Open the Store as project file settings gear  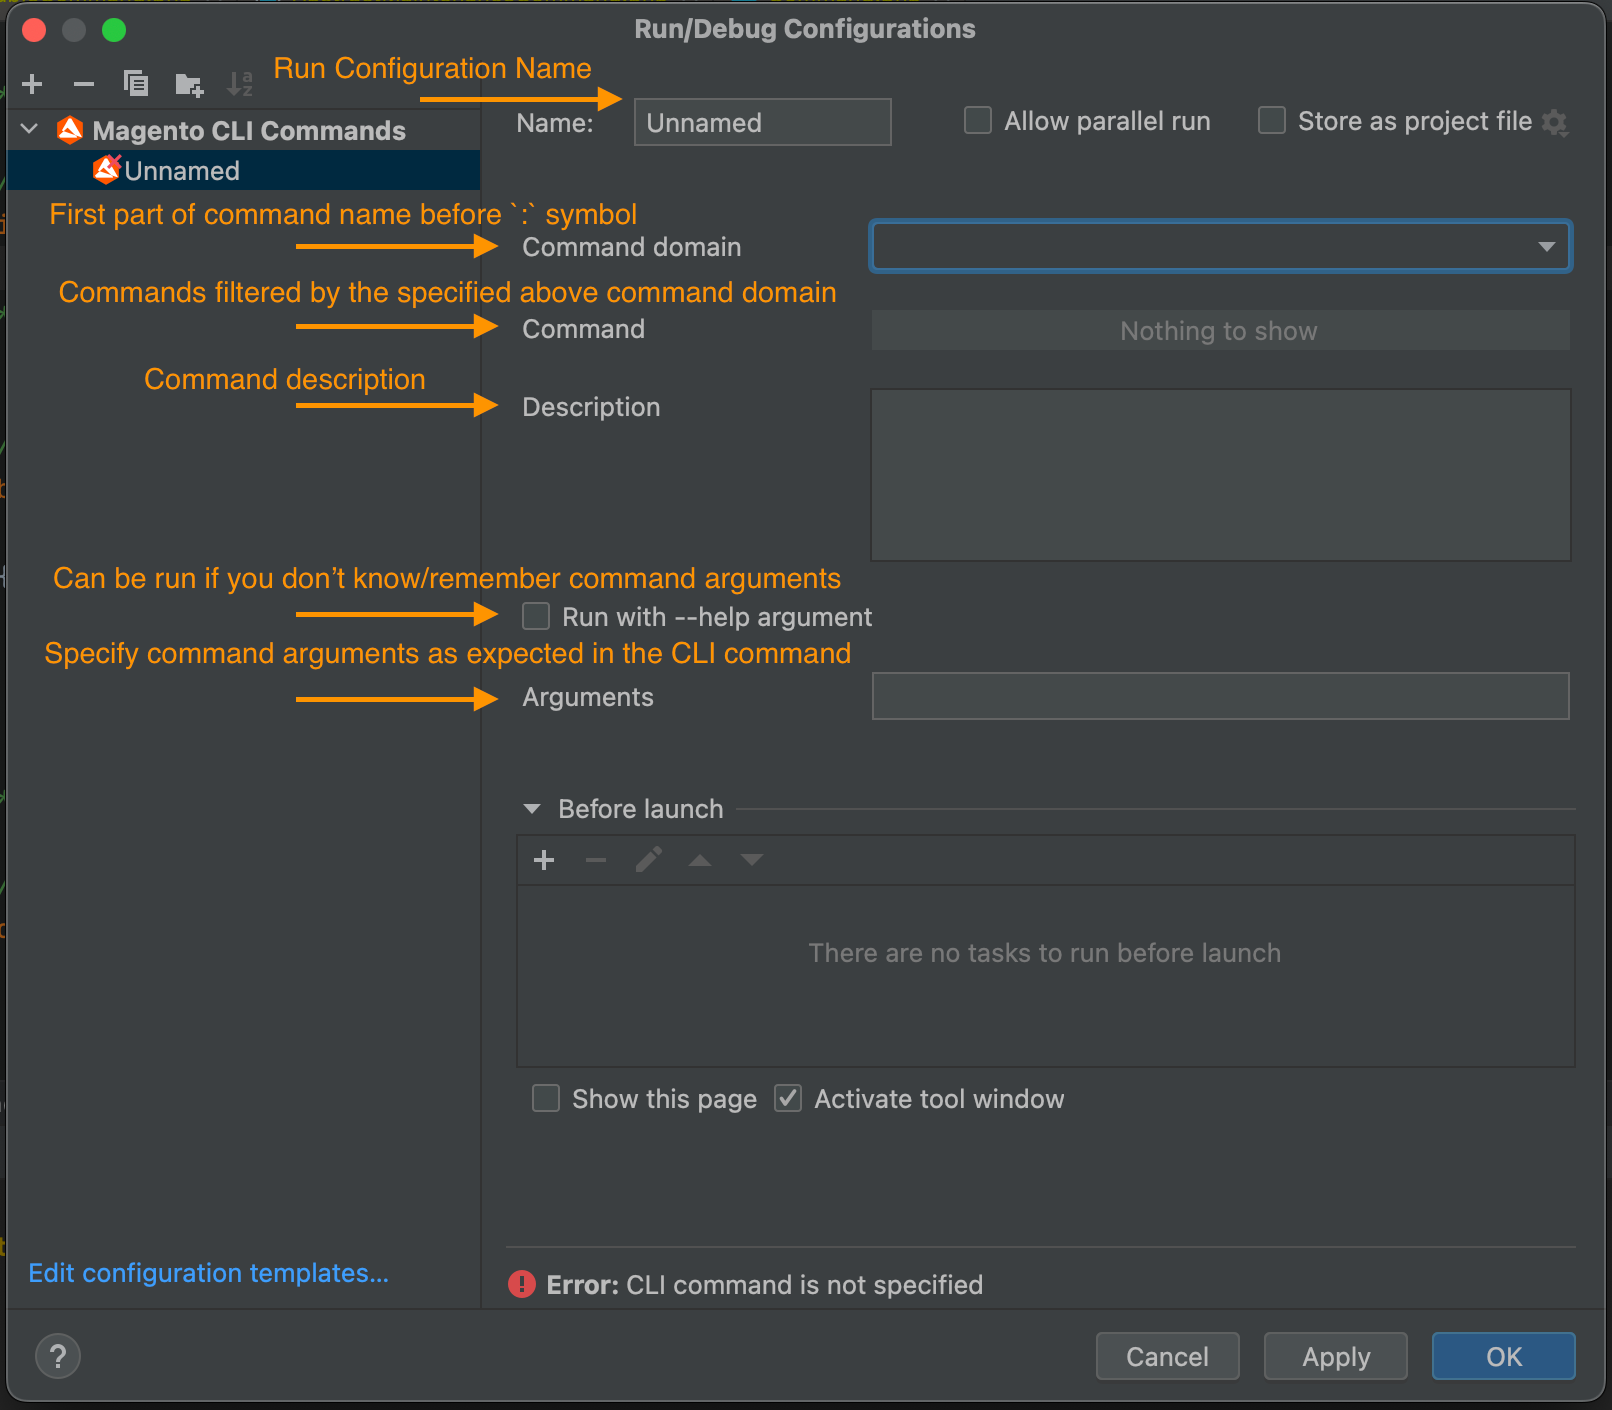tap(1555, 123)
